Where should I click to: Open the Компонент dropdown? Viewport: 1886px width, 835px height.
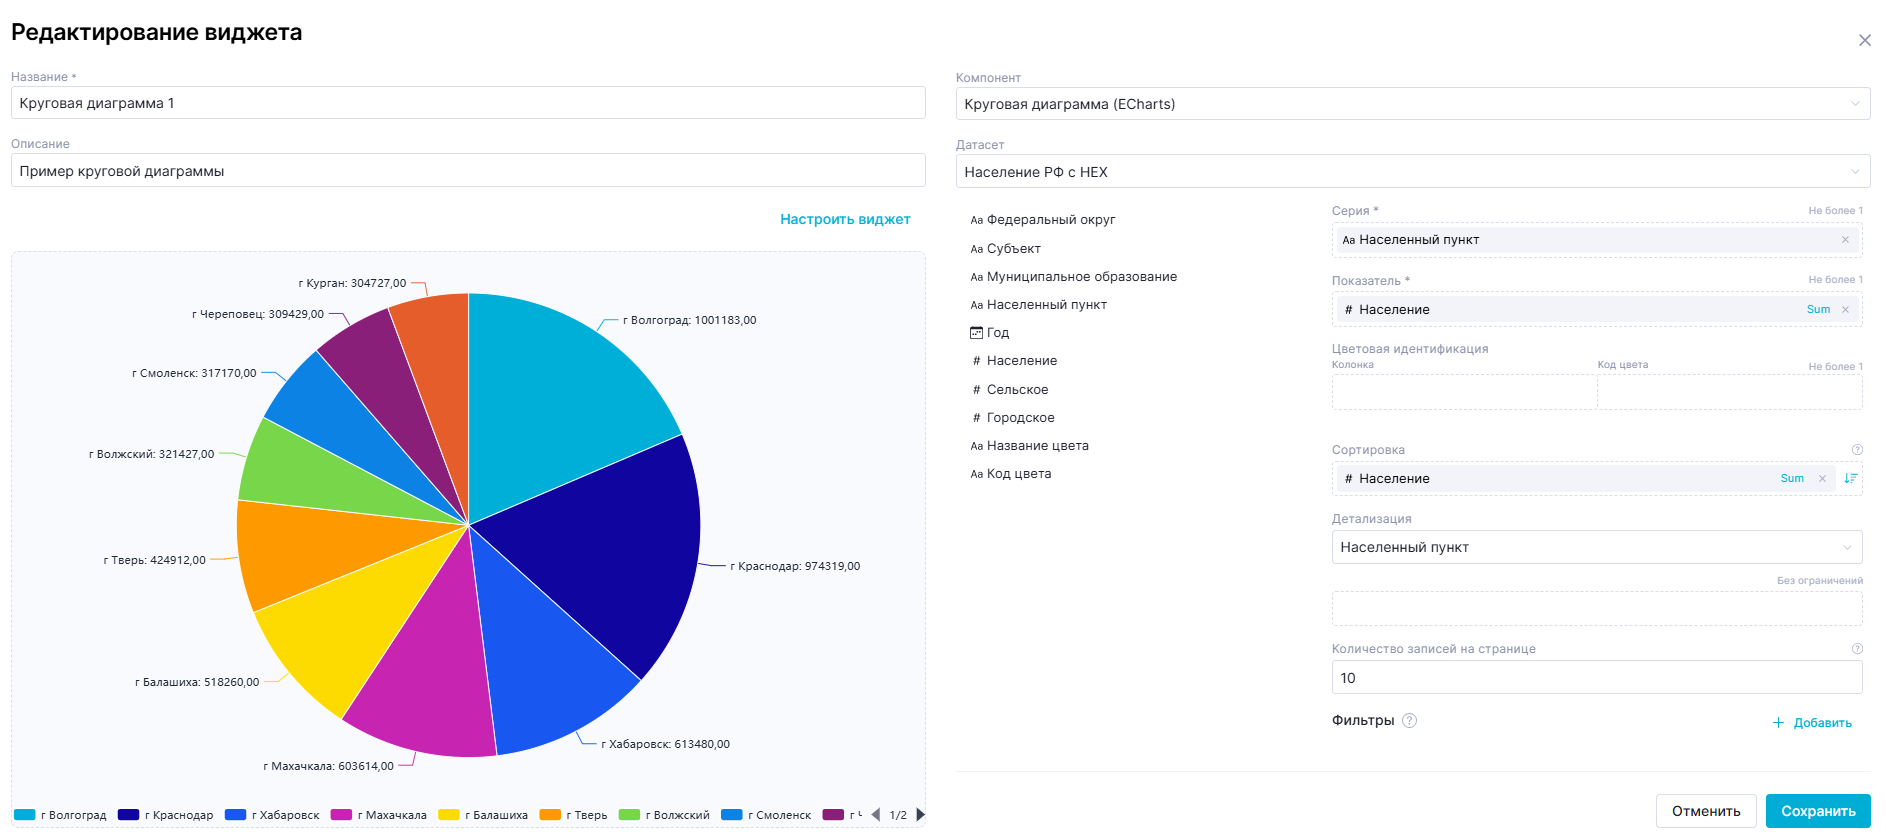point(1412,104)
